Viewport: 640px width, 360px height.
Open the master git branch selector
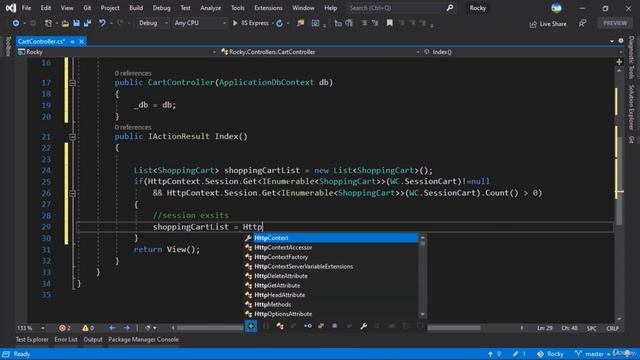coord(593,354)
